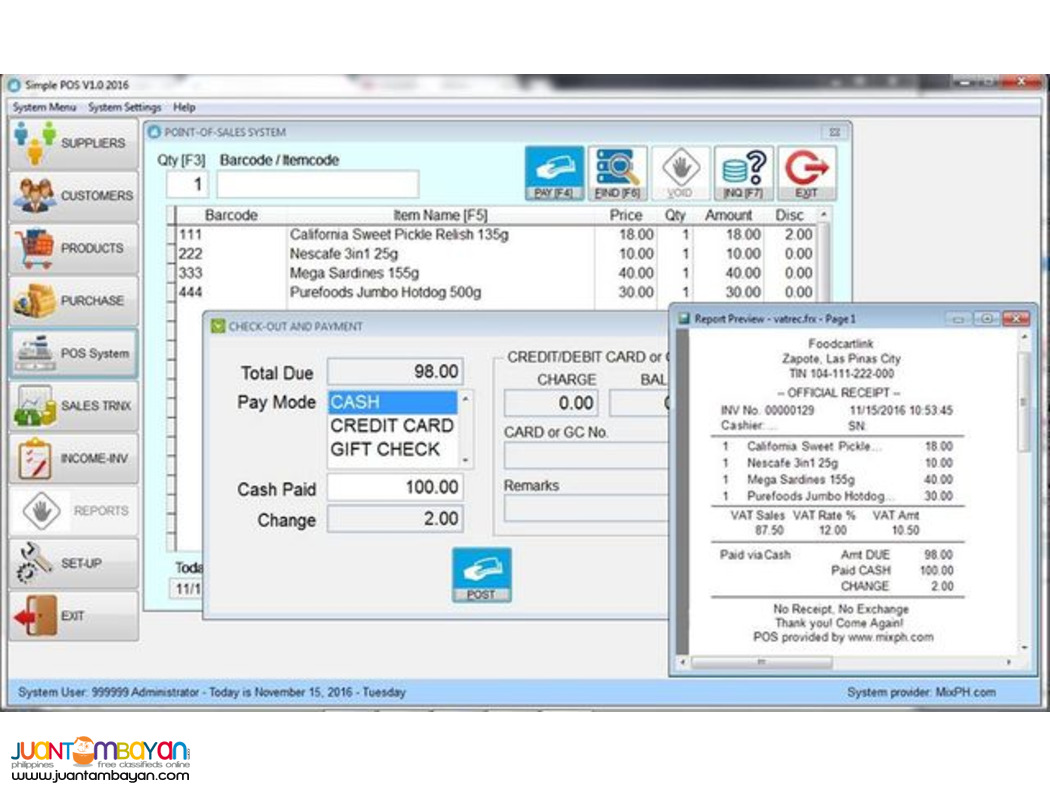Close the Point-Of-Sales System window
This screenshot has height=788, width=1050.
834,132
